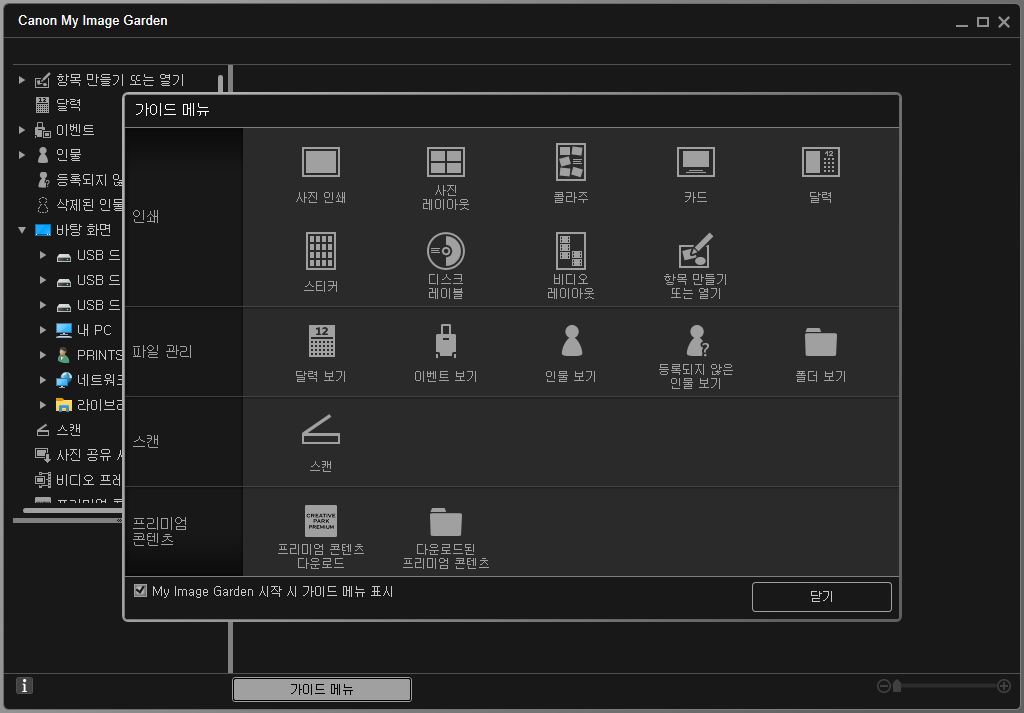Image resolution: width=1024 pixels, height=713 pixels.
Task: Select 스캔 item in sidebar tree
Action: coord(58,430)
